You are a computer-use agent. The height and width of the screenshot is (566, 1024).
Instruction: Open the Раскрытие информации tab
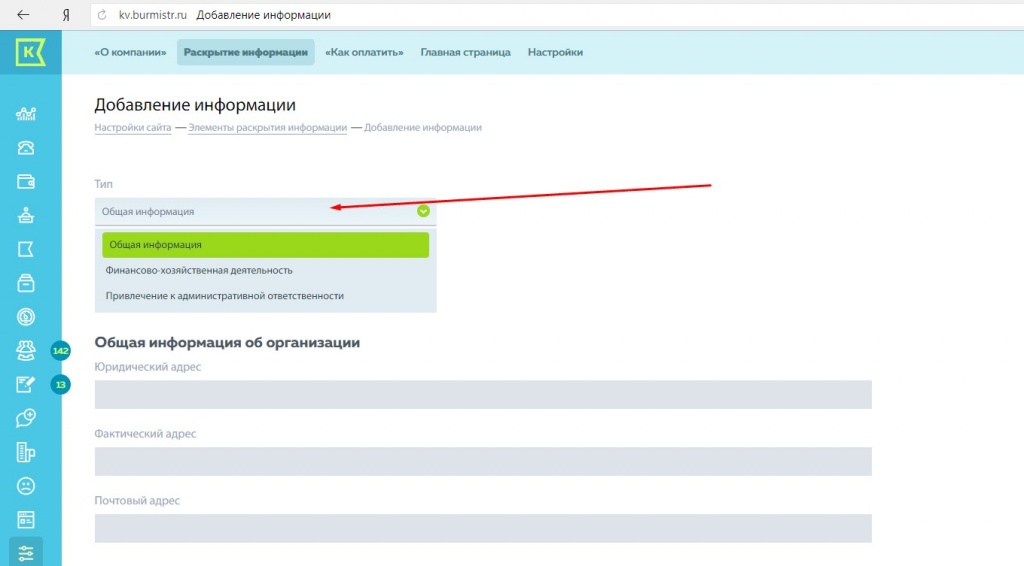click(x=246, y=52)
